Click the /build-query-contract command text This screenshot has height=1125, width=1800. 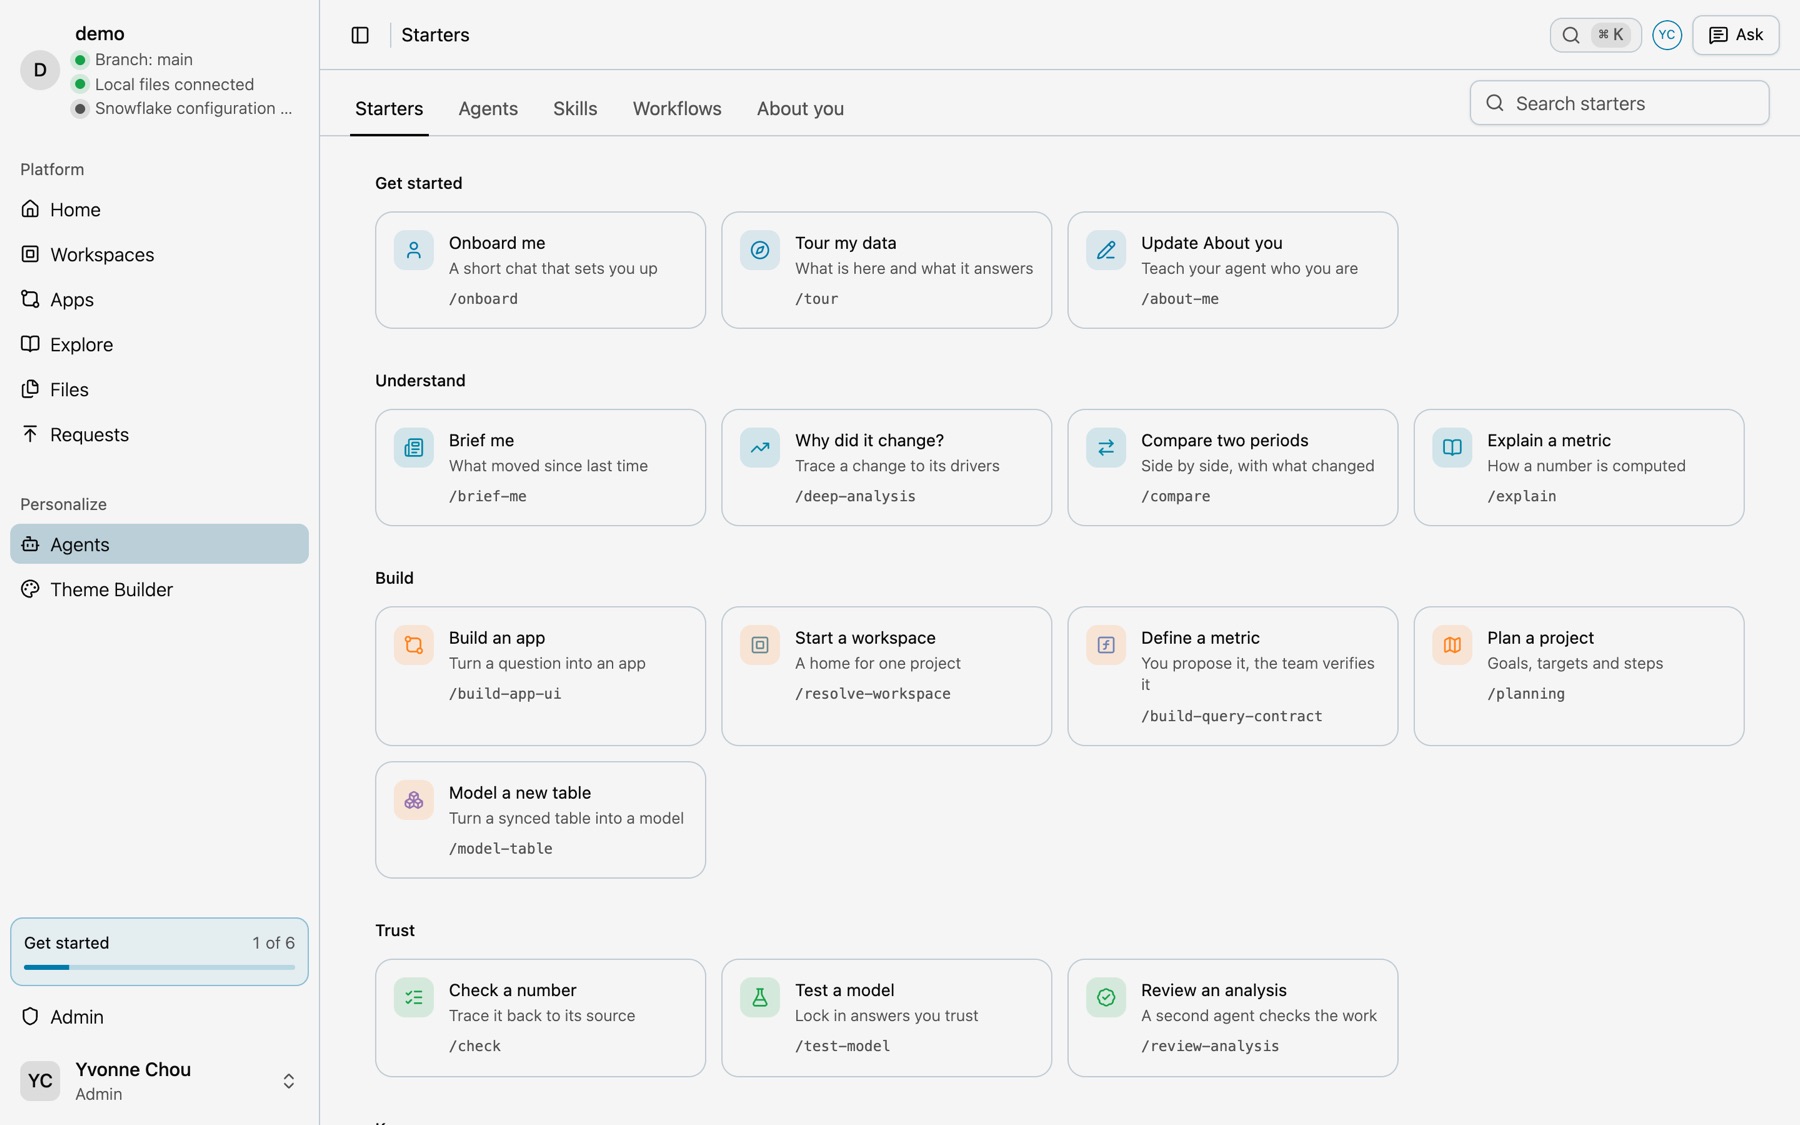1231,716
